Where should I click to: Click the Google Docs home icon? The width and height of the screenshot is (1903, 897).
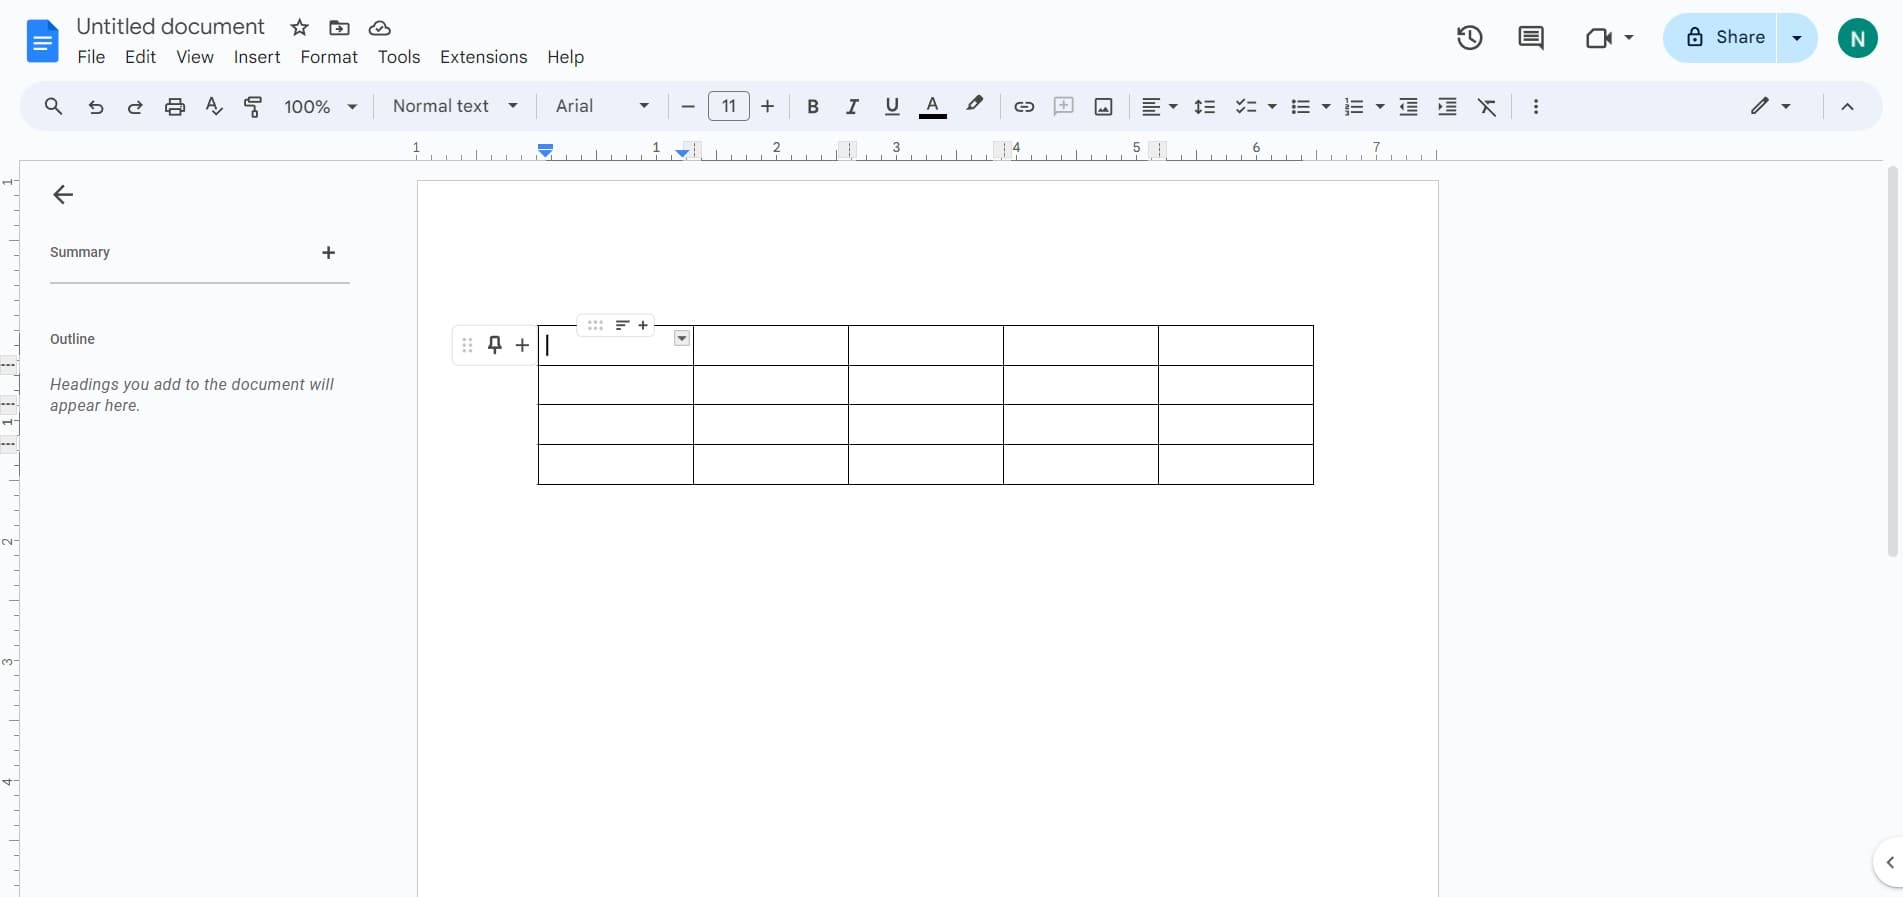point(42,41)
